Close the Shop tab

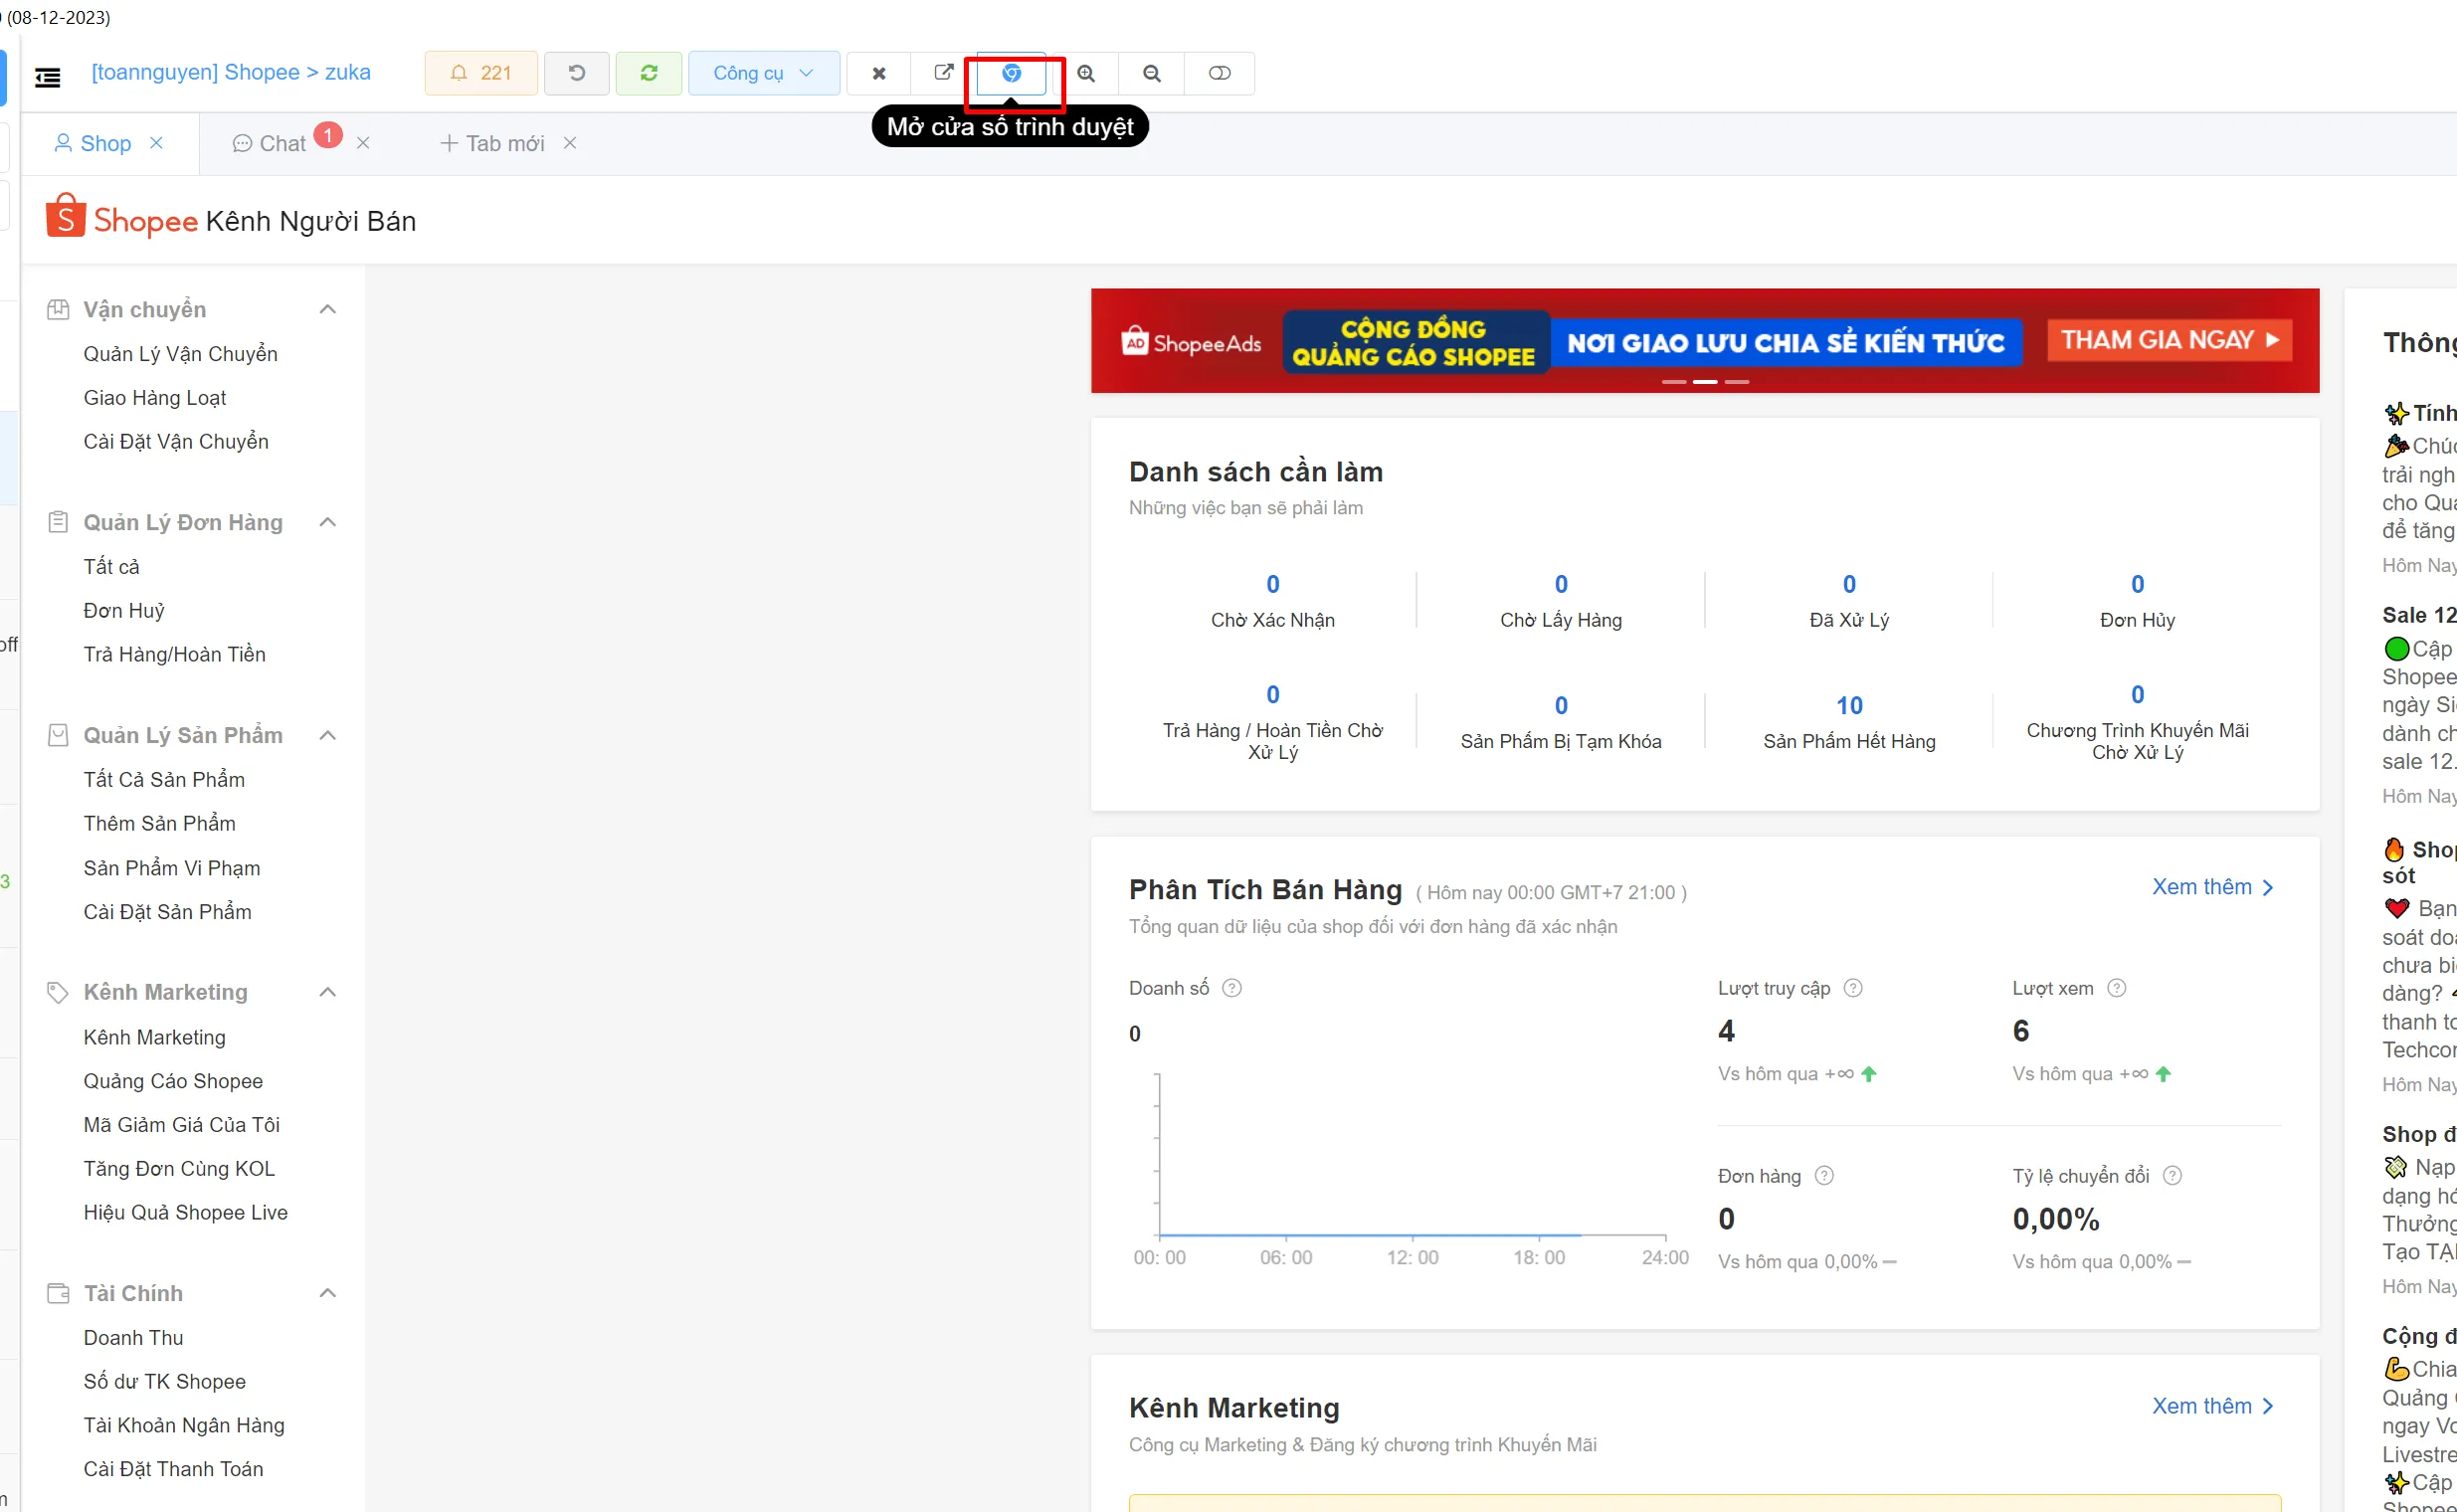click(157, 143)
